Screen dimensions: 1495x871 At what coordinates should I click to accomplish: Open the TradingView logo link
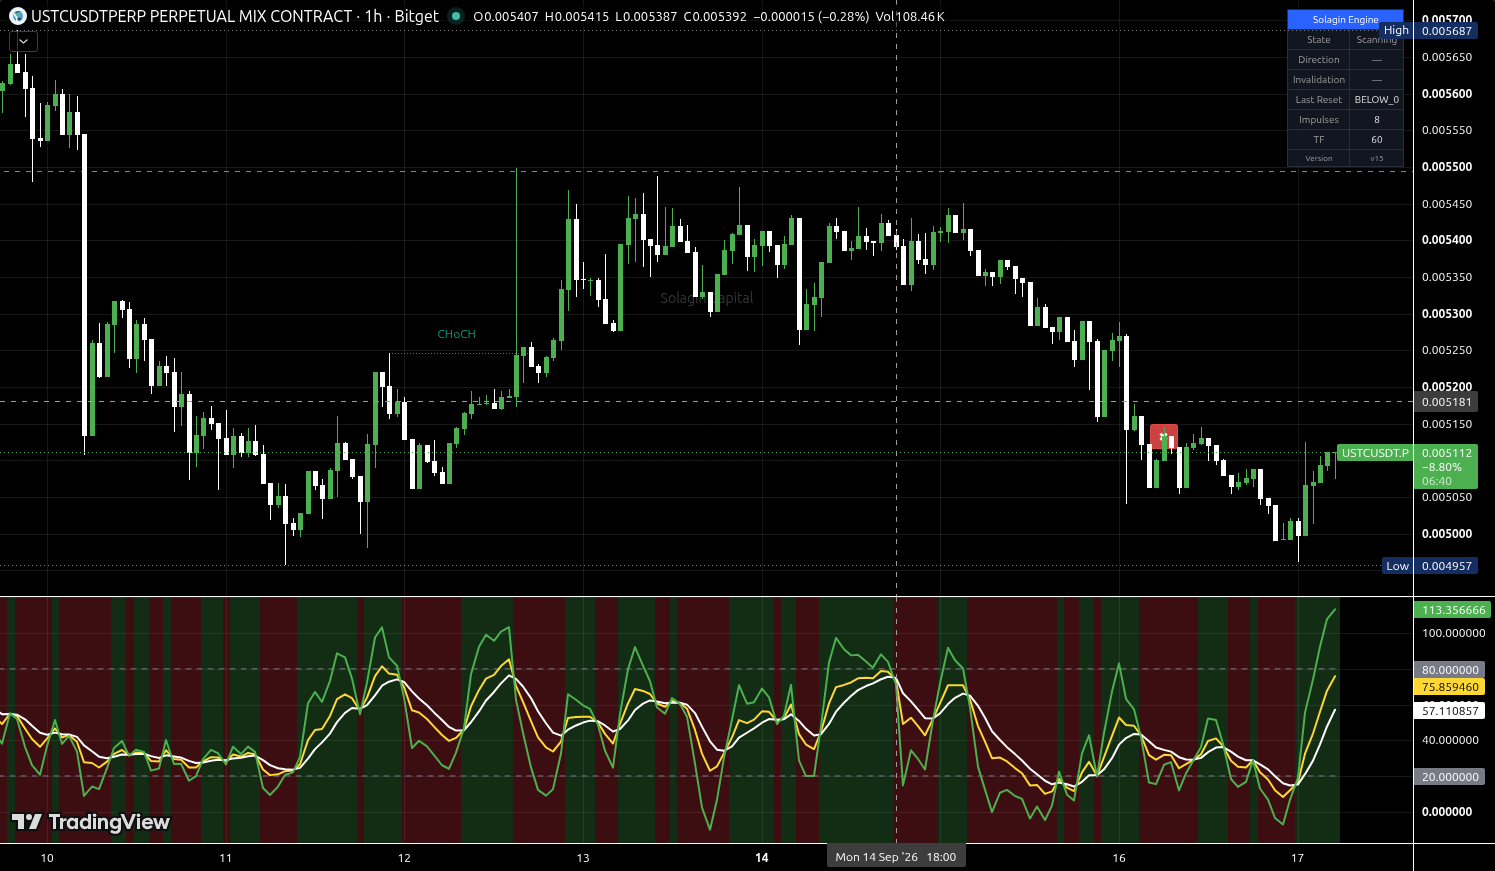[x=90, y=822]
